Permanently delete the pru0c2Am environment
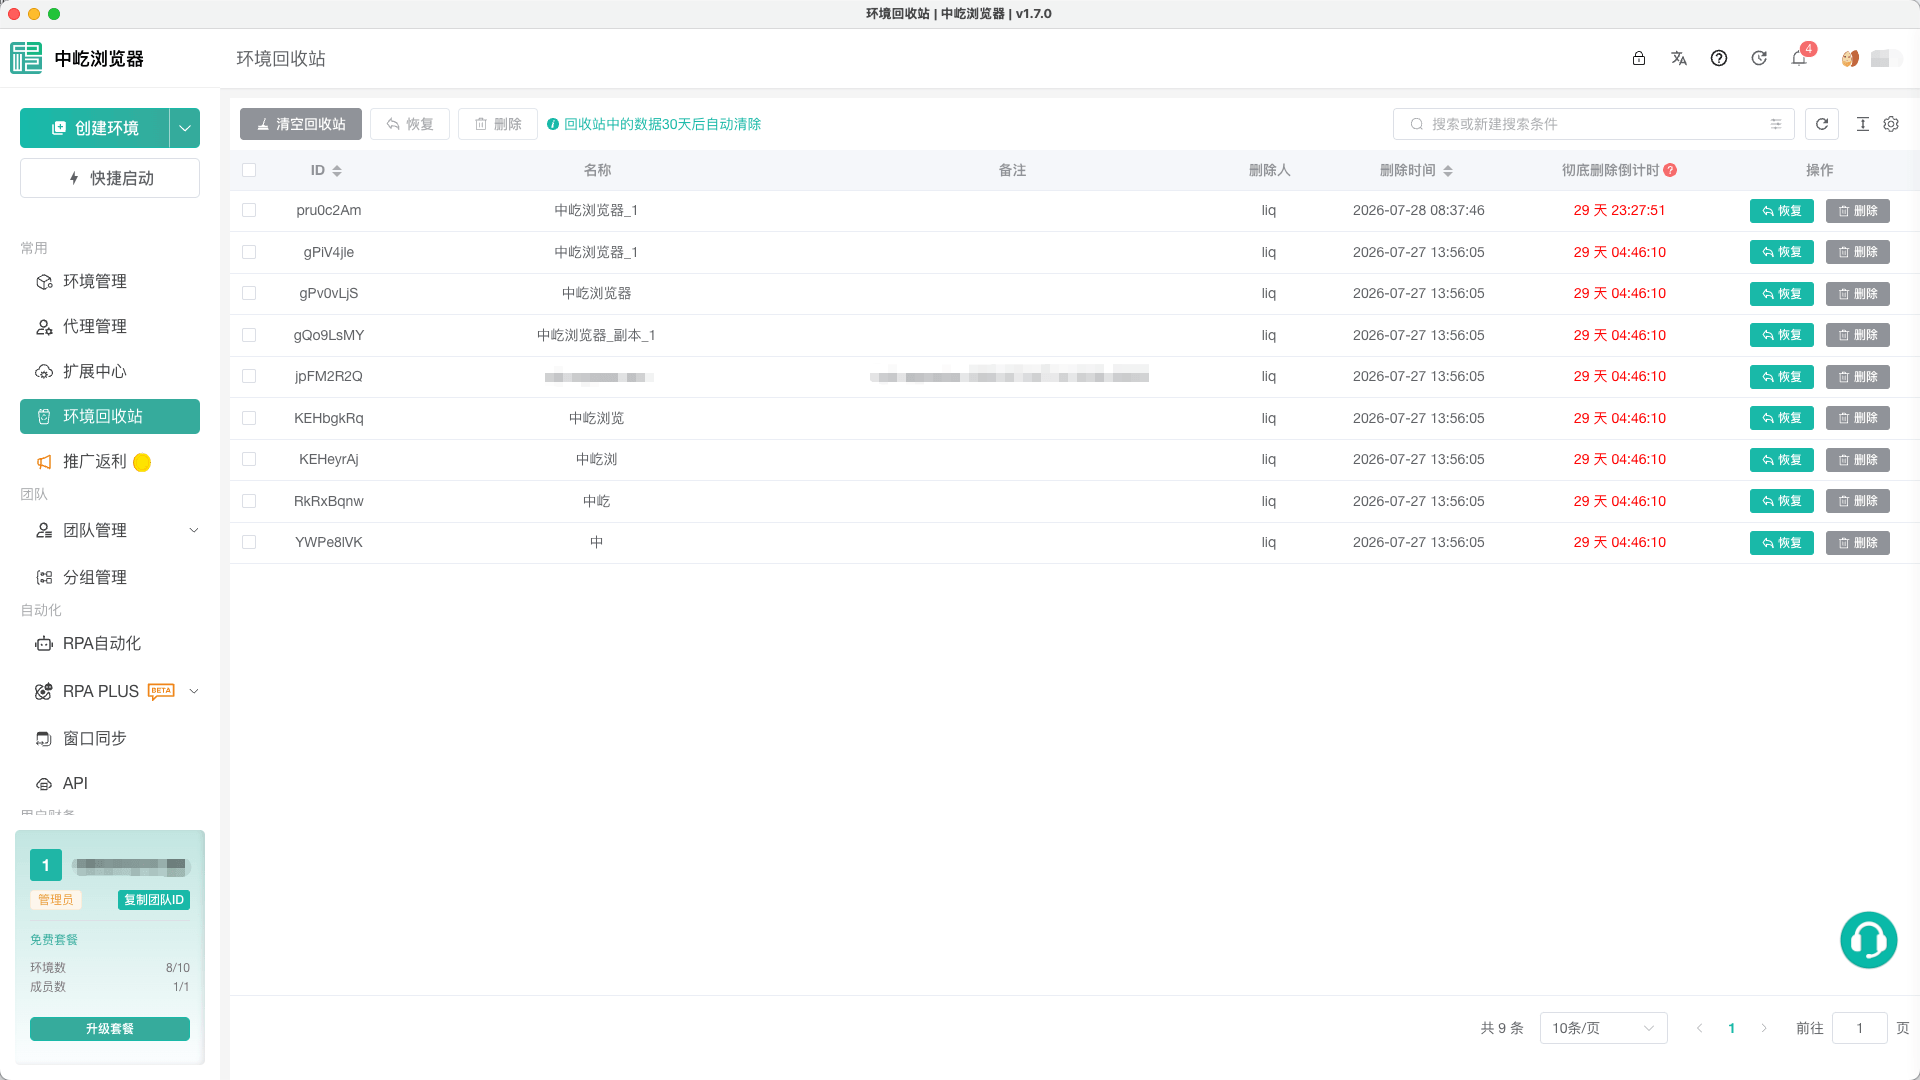The image size is (1920, 1080). coord(1858,211)
